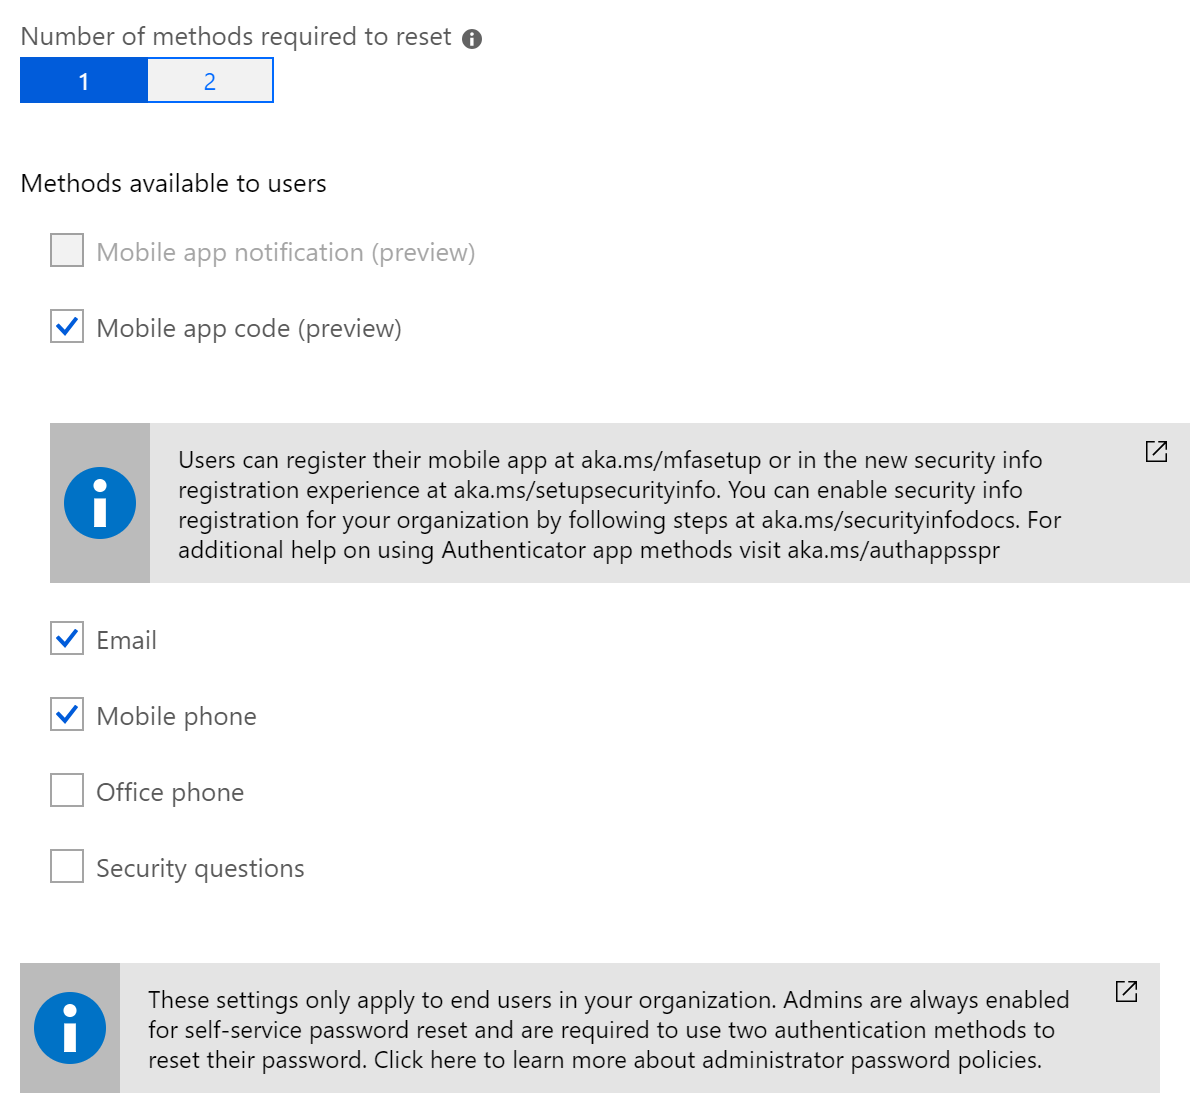
Task: Click the 'Email' label text
Action: (127, 640)
